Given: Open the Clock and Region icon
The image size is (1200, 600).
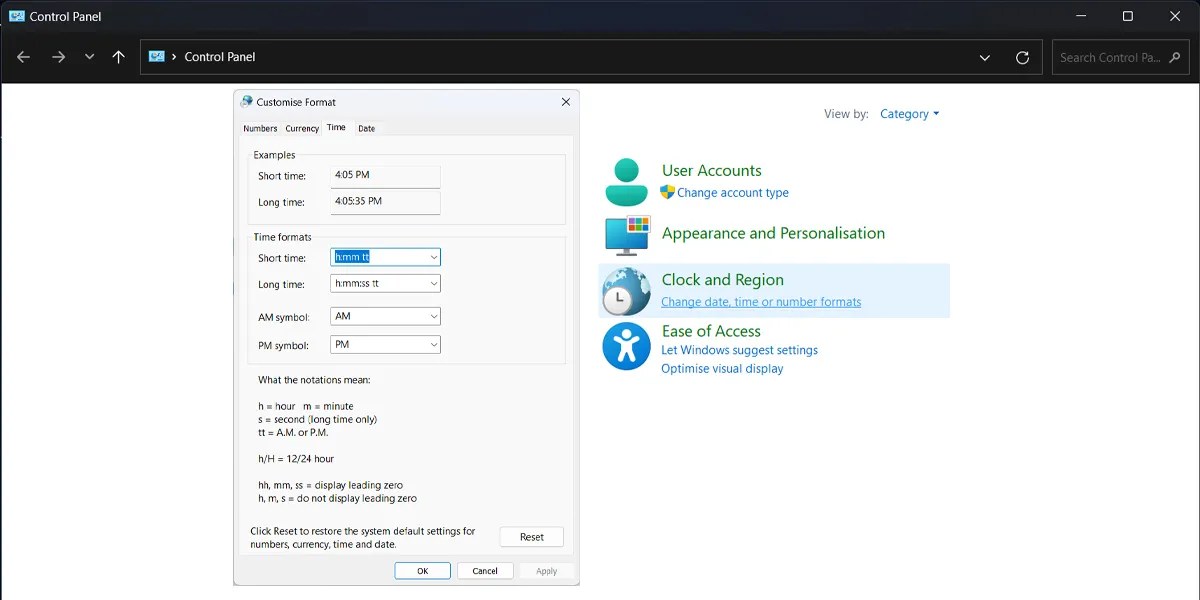Looking at the screenshot, I should coord(625,290).
